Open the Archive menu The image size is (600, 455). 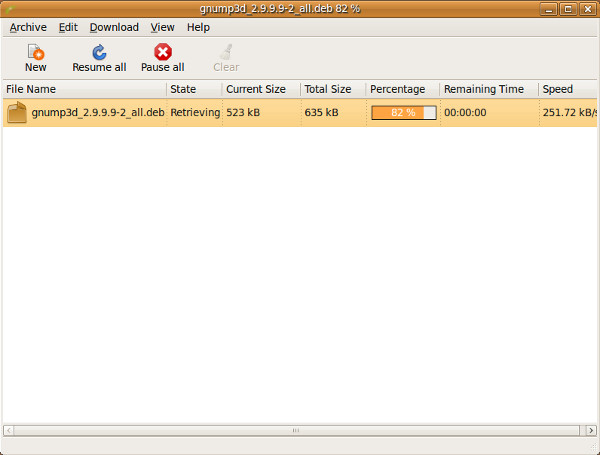(28, 27)
